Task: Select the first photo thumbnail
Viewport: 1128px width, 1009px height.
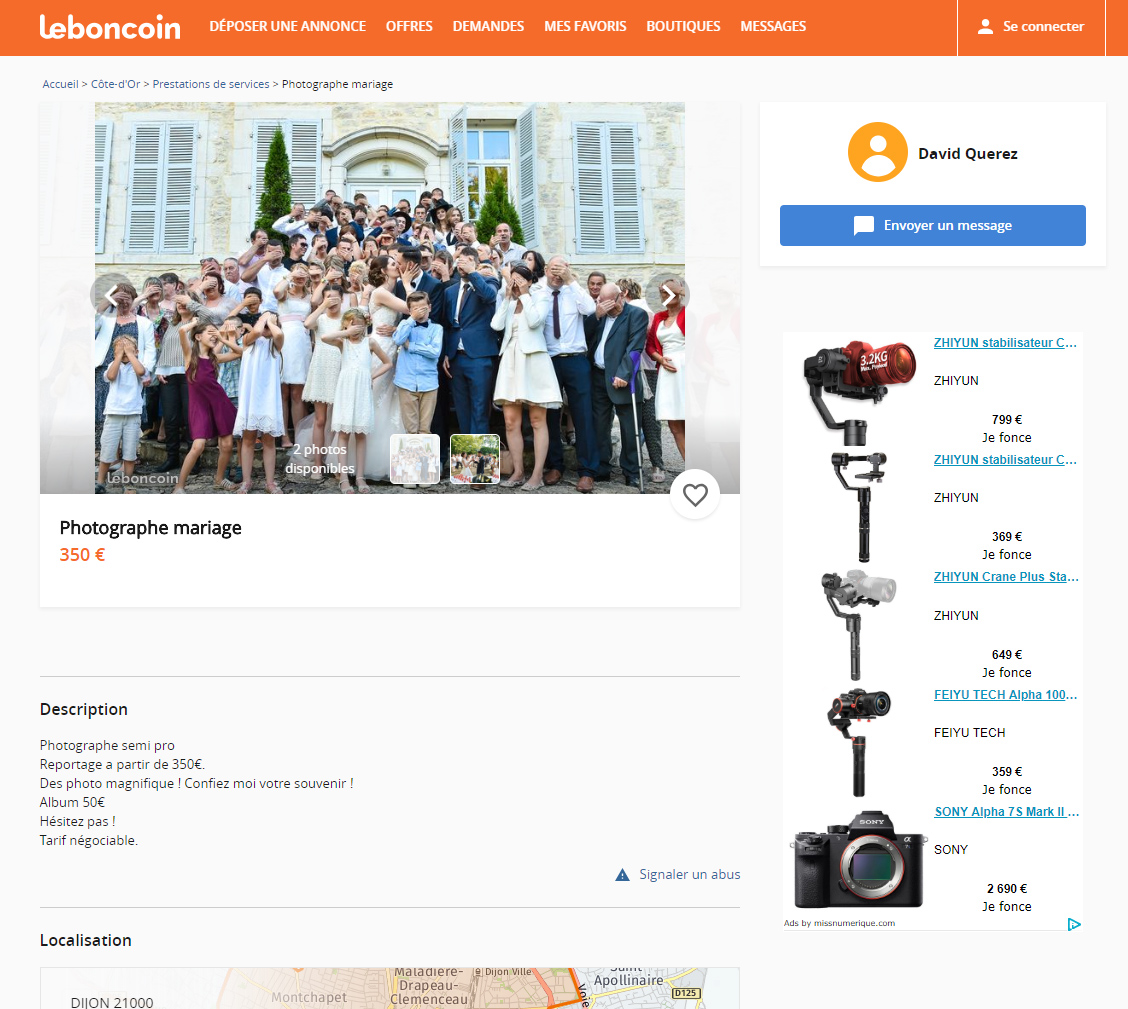Action: 414,459
